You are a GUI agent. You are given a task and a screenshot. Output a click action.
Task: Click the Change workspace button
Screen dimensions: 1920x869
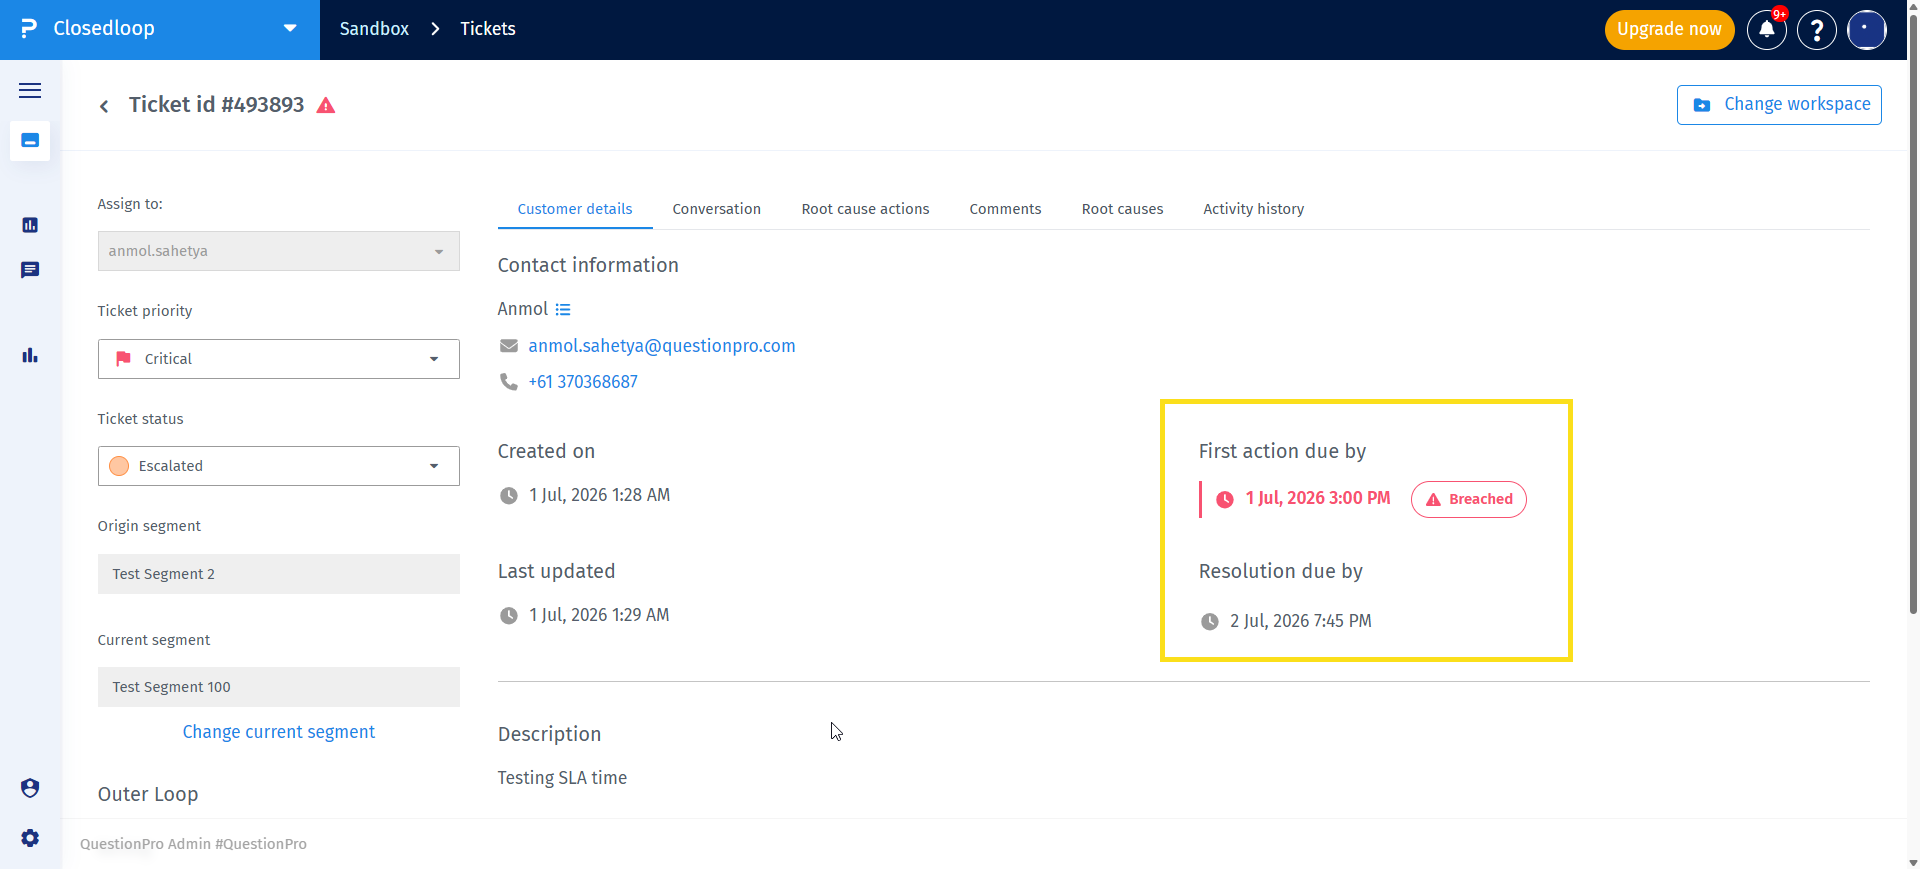1779,105
